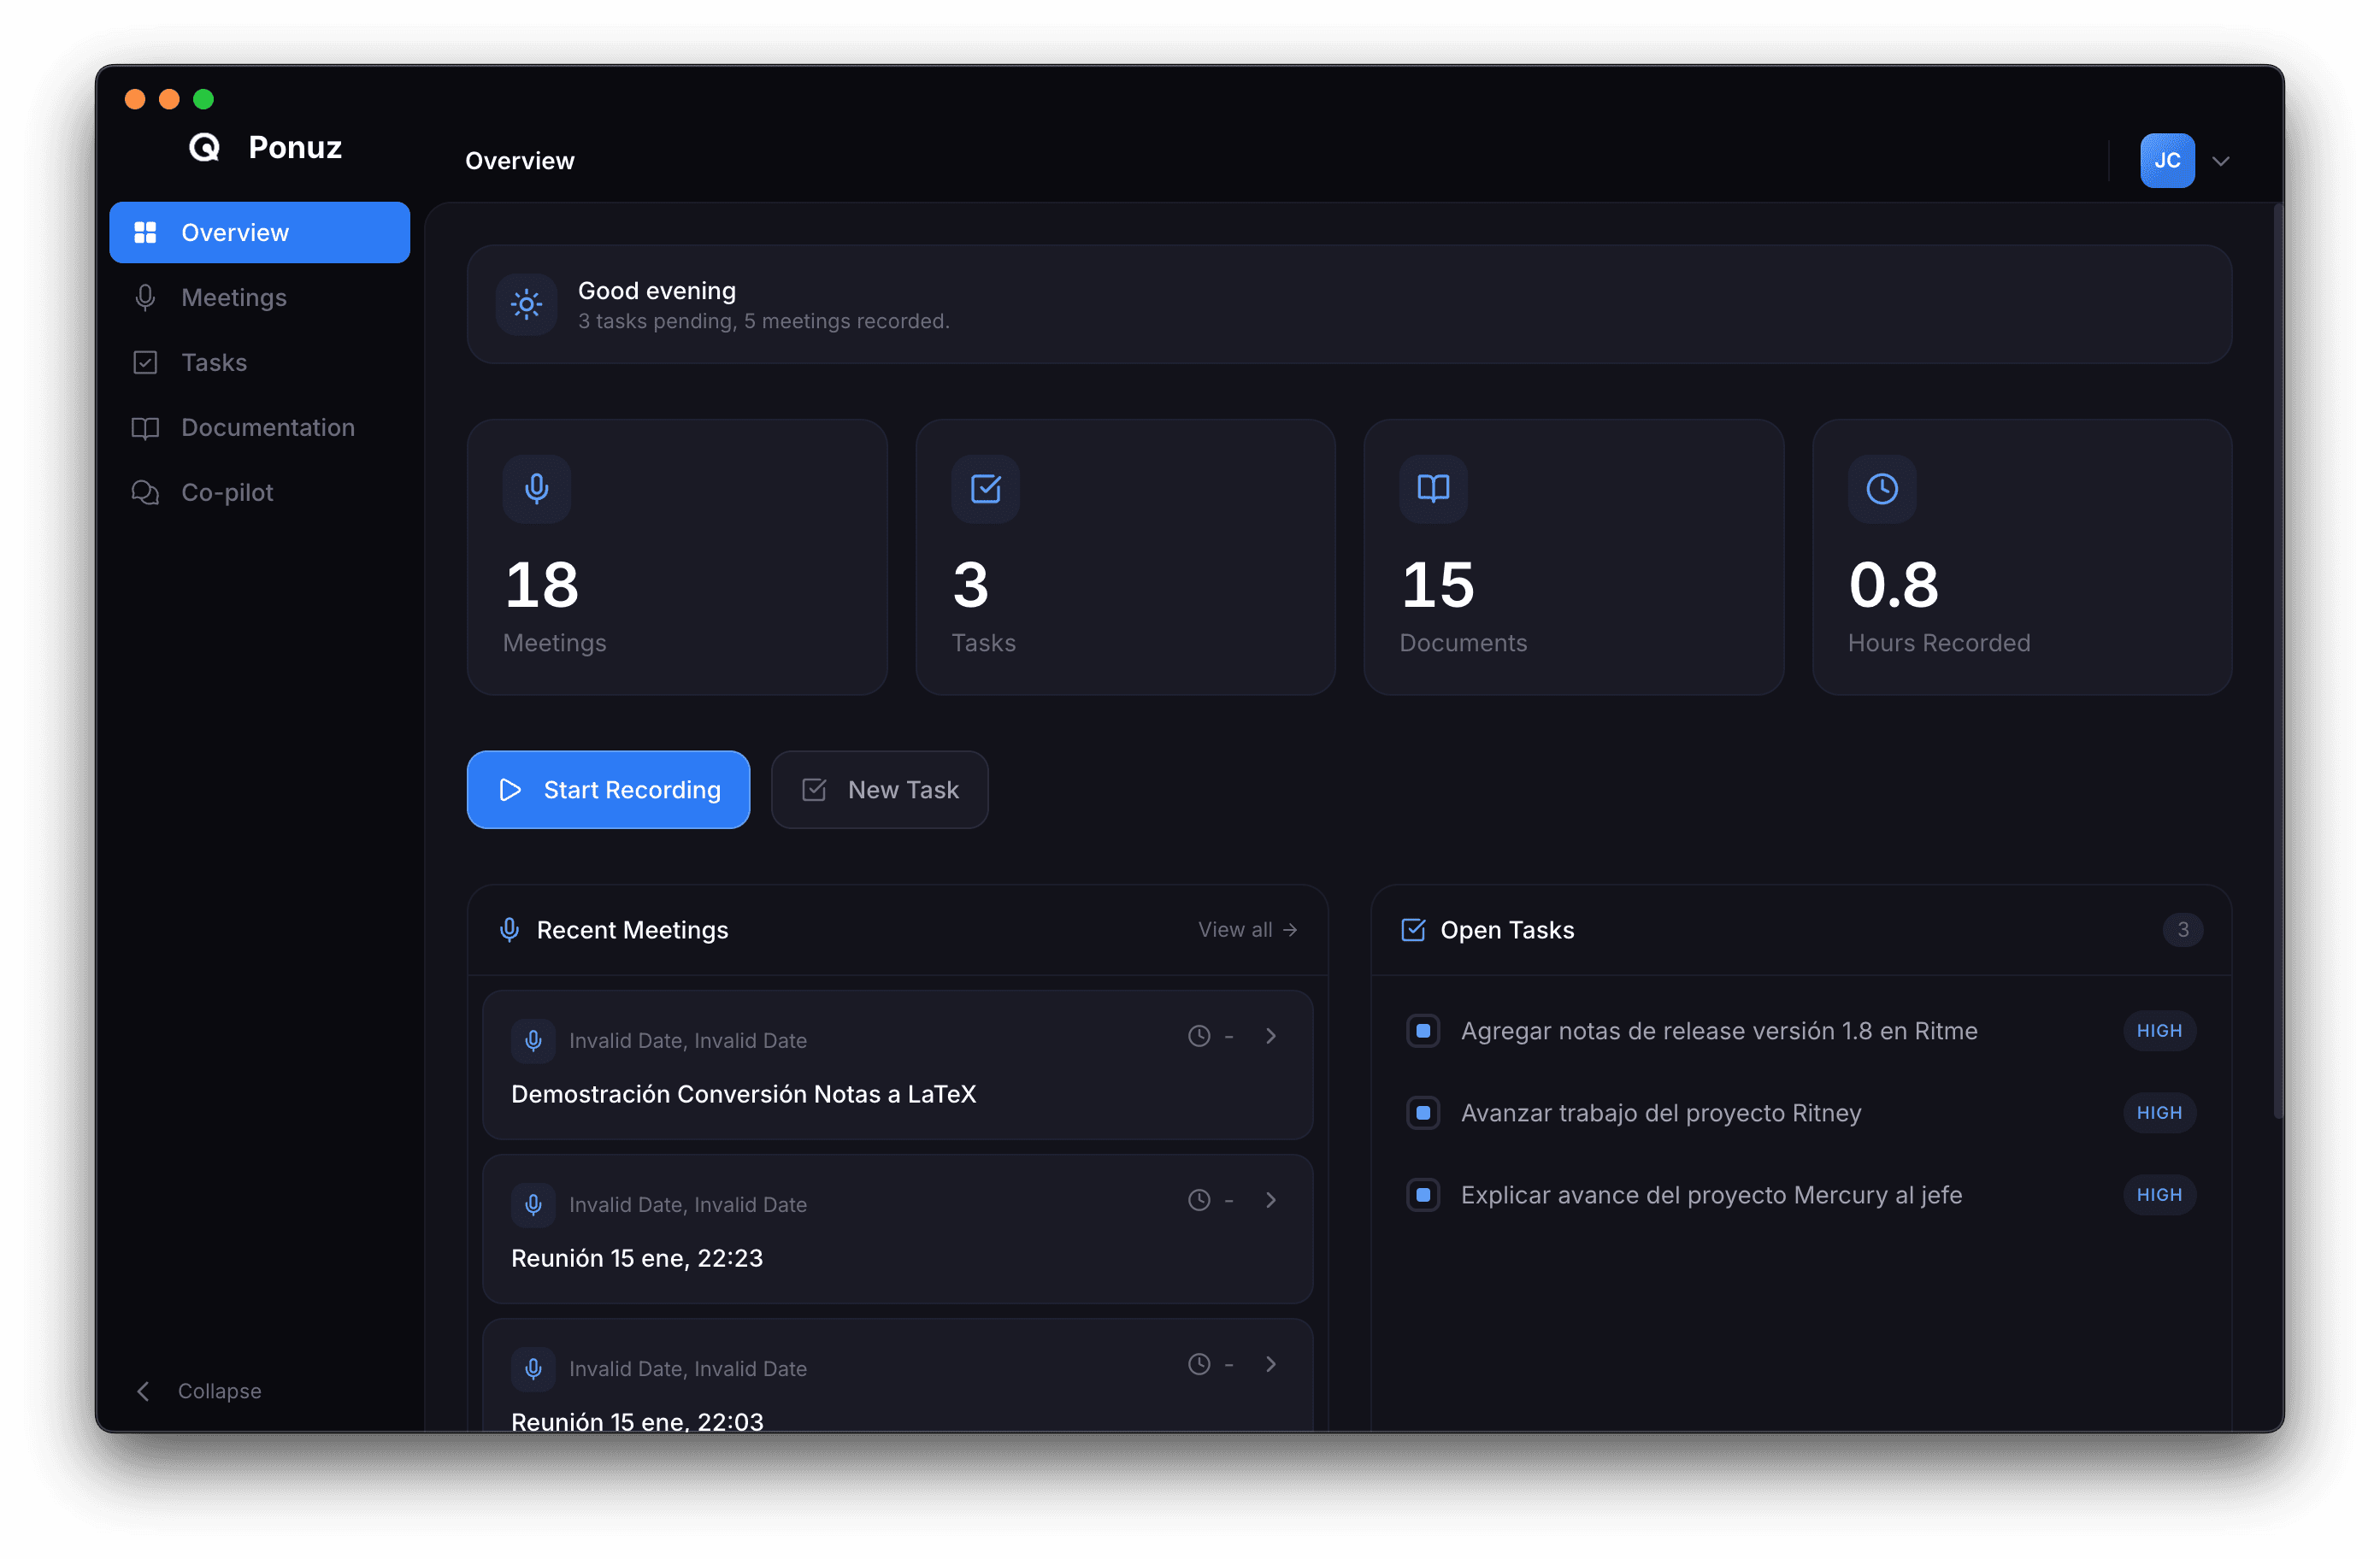Open the Overview section
The image size is (2380, 1559).
pyautogui.click(x=233, y=231)
